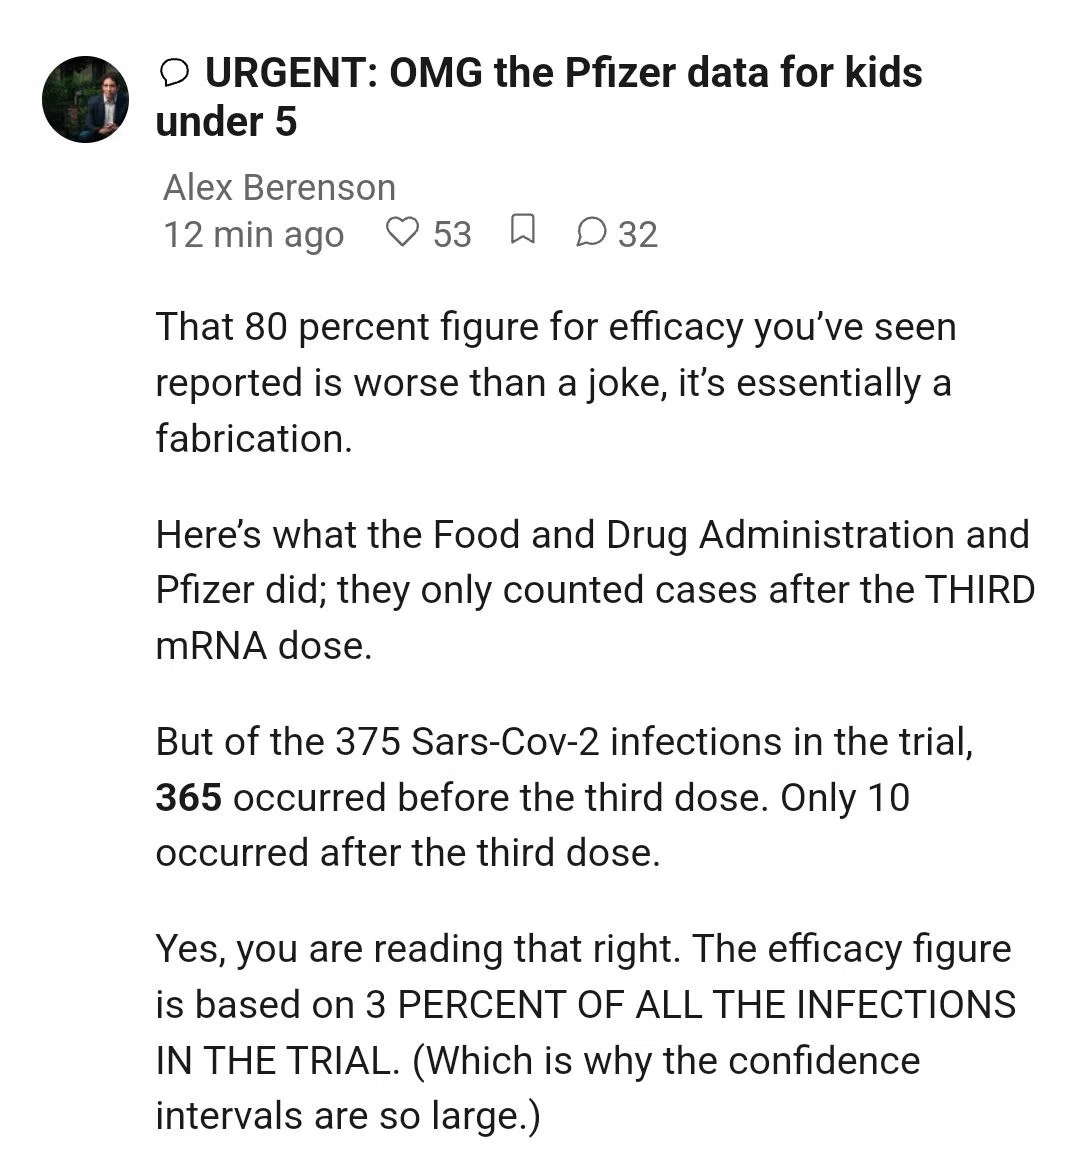Click the bold number 365
The height and width of the screenshot is (1162, 1080).
[189, 798]
